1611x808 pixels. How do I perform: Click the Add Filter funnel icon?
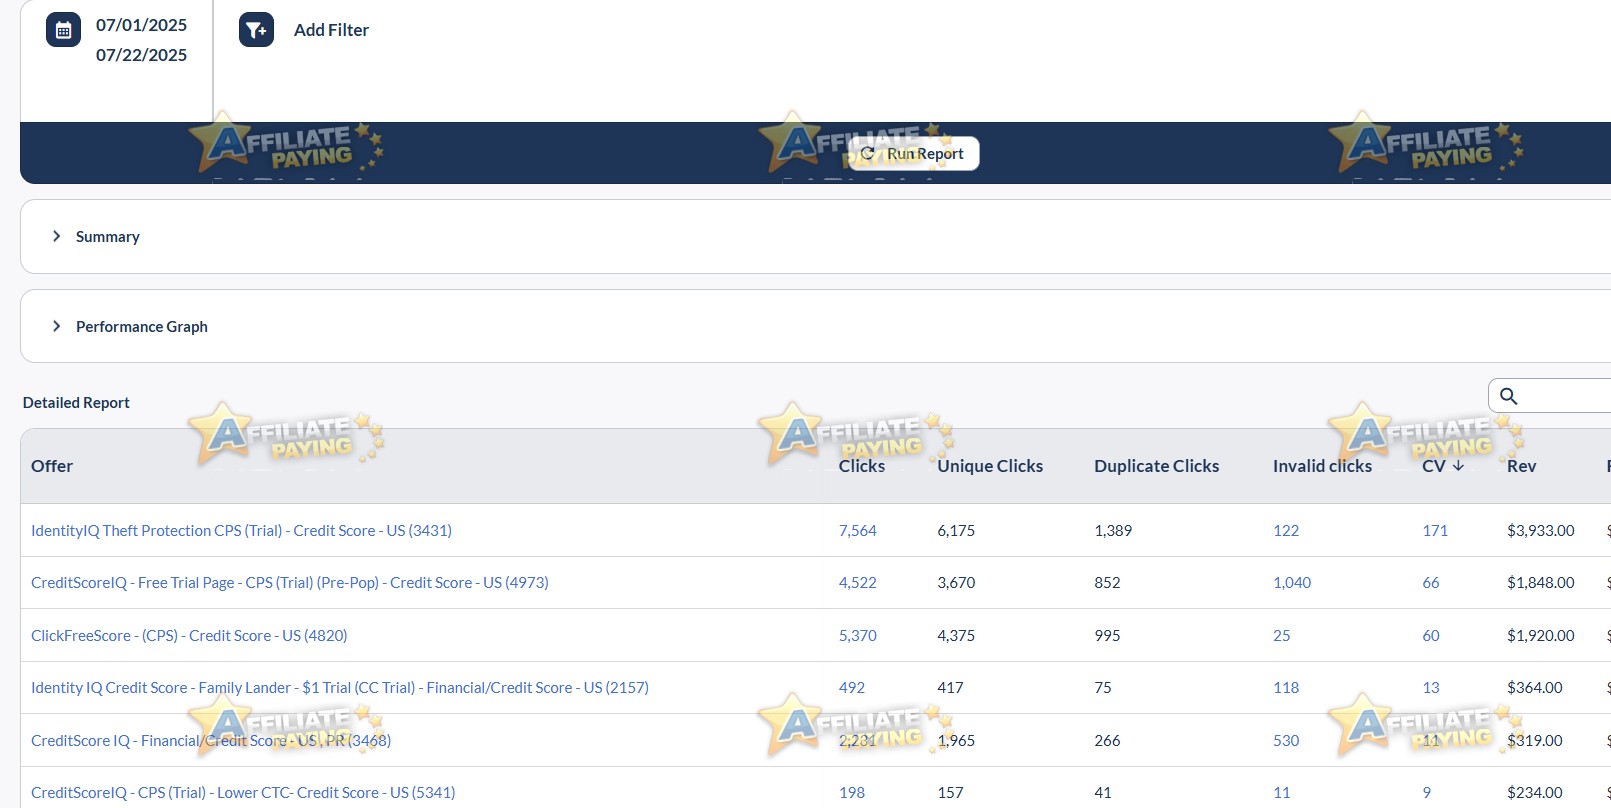(x=256, y=30)
